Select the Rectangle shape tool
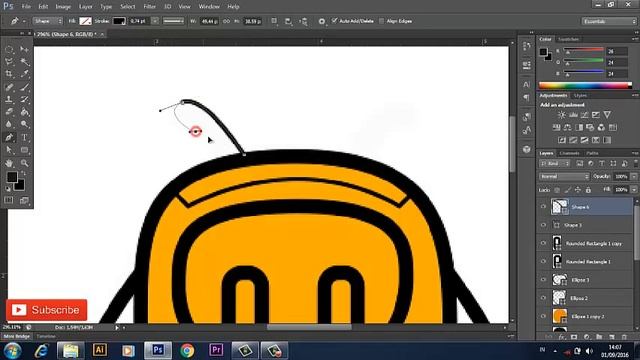 [x=24, y=150]
